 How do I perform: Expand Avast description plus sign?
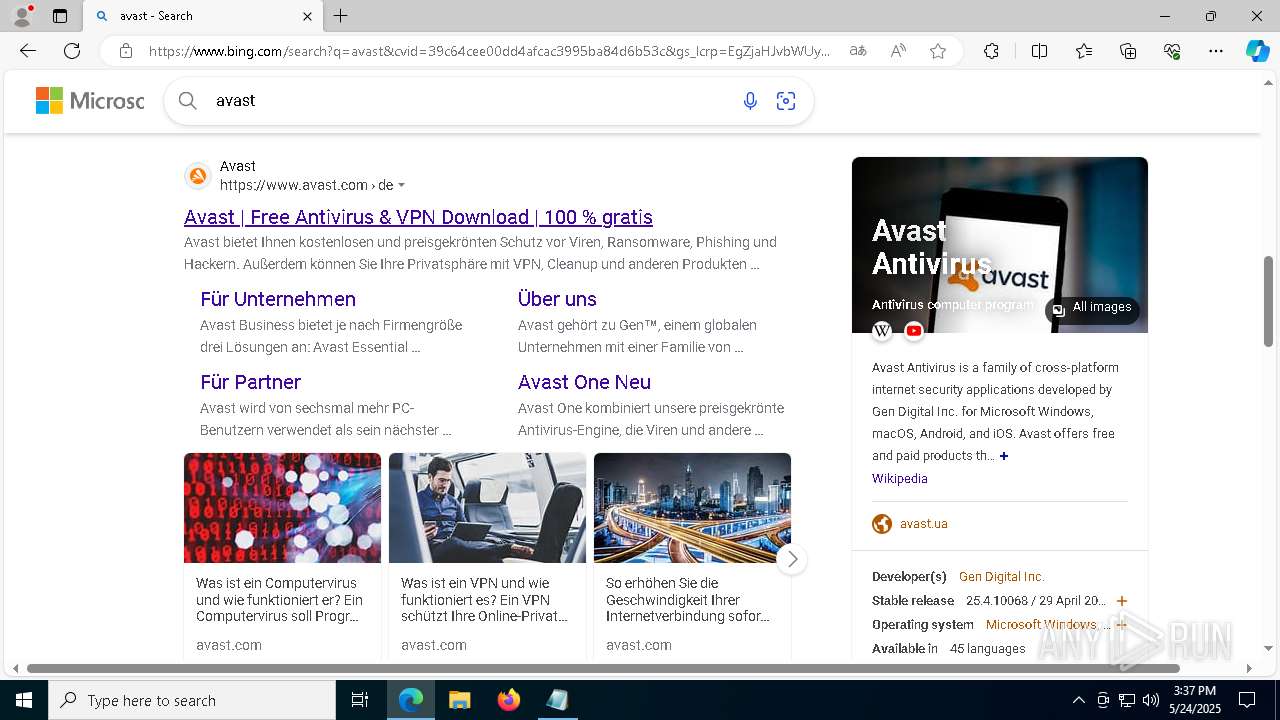coord(1004,456)
